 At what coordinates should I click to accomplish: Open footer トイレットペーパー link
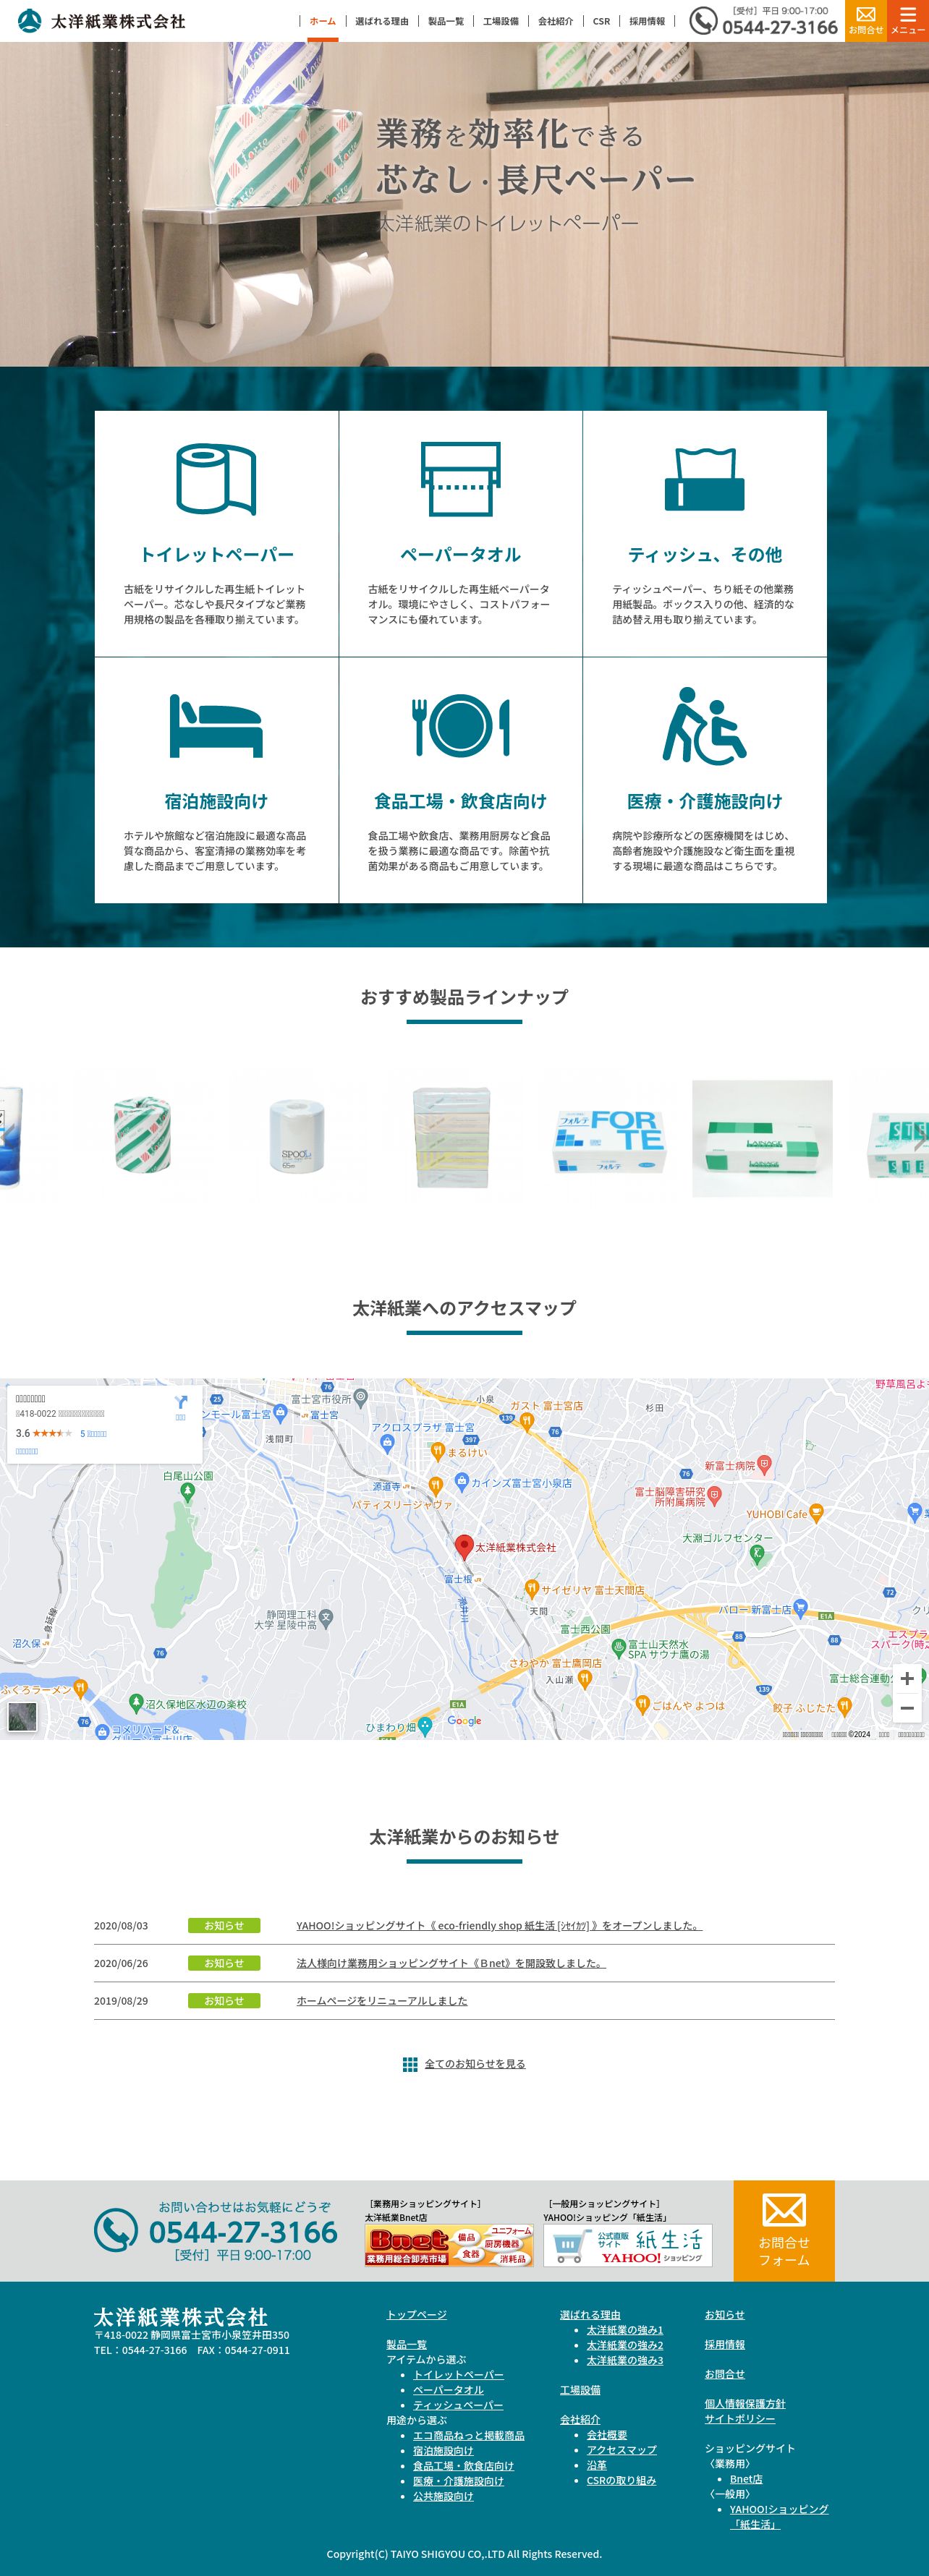(458, 2375)
